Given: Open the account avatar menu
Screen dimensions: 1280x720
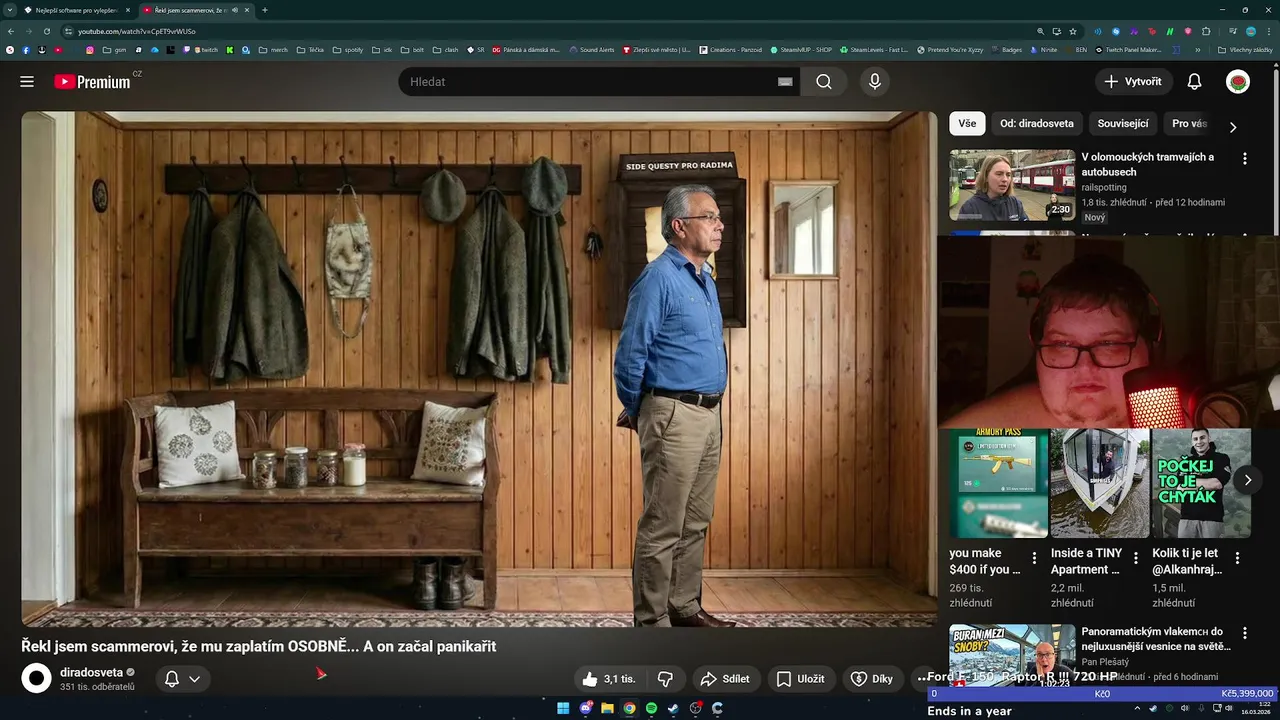Looking at the screenshot, I should coord(1238,82).
